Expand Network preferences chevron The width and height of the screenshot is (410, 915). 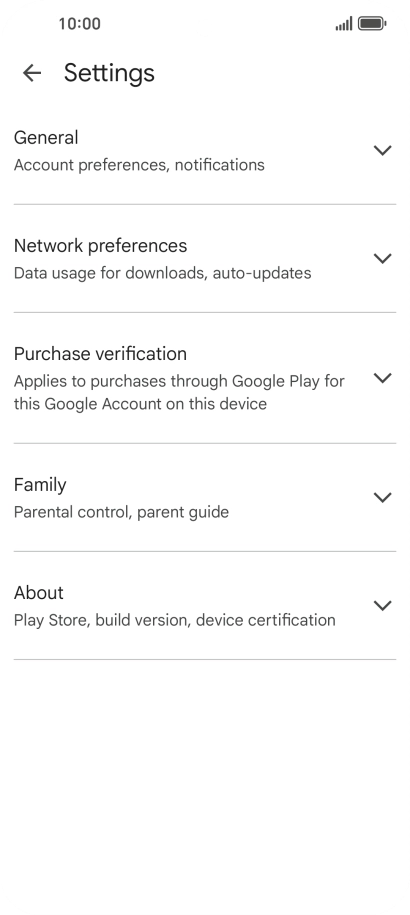pos(382,259)
